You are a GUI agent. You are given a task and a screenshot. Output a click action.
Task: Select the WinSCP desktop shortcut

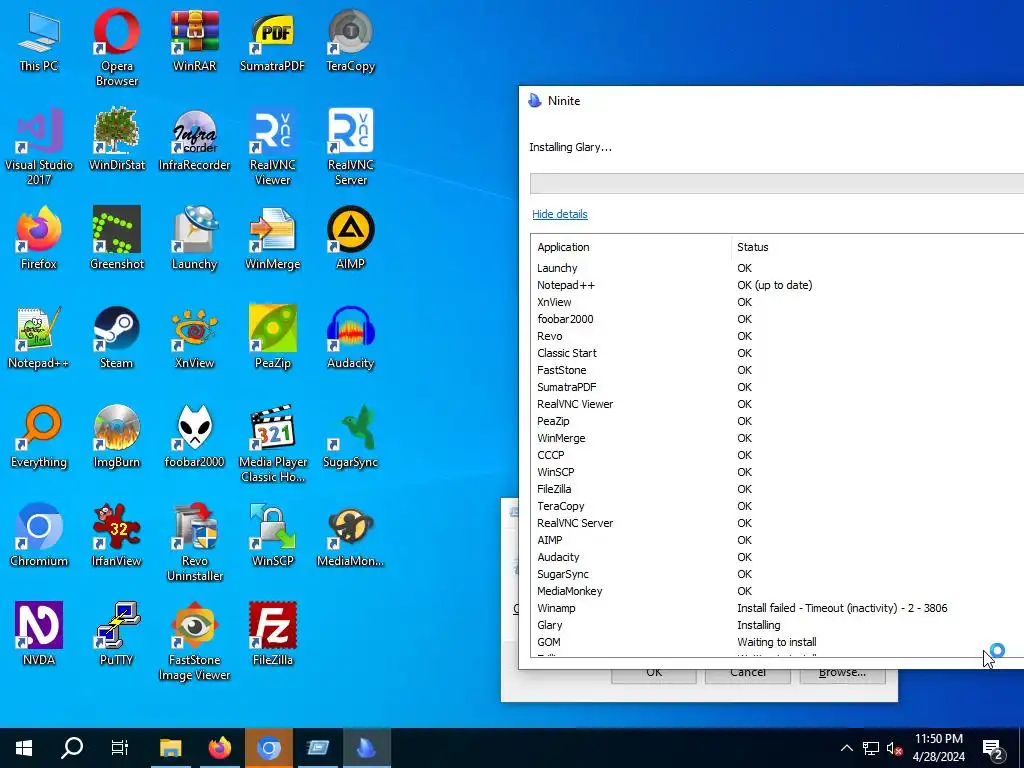click(x=272, y=534)
